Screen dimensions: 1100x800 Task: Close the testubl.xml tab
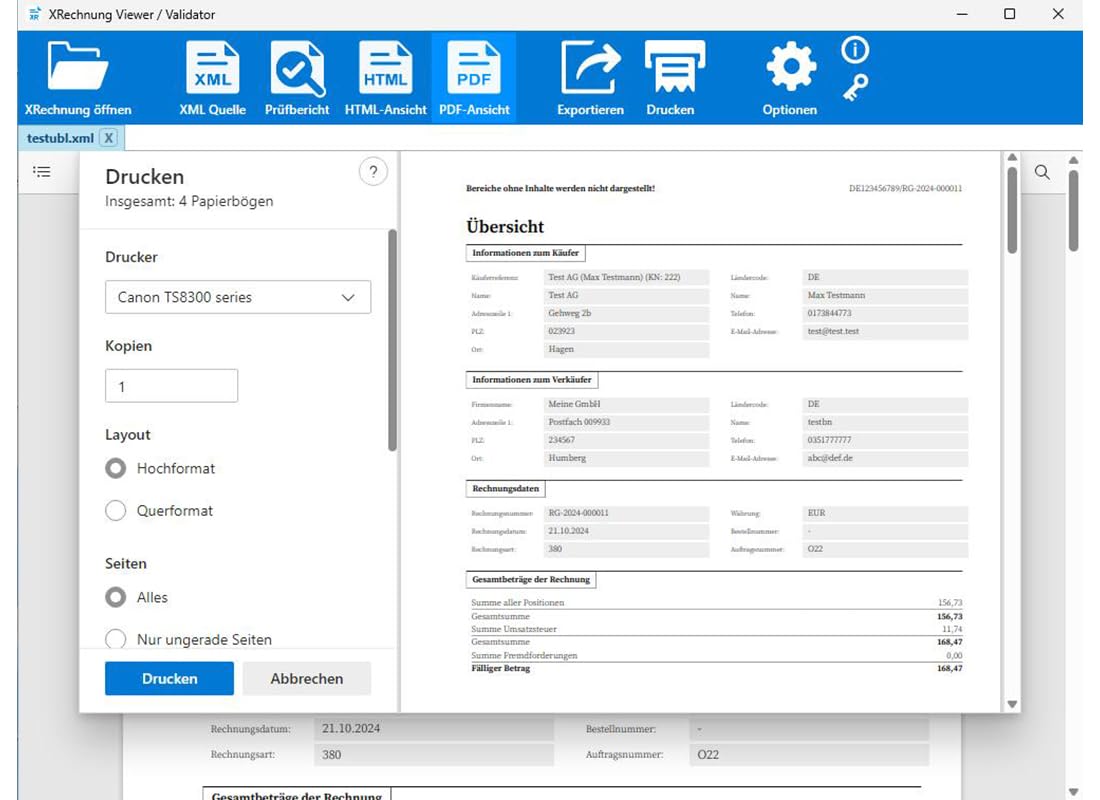point(109,138)
